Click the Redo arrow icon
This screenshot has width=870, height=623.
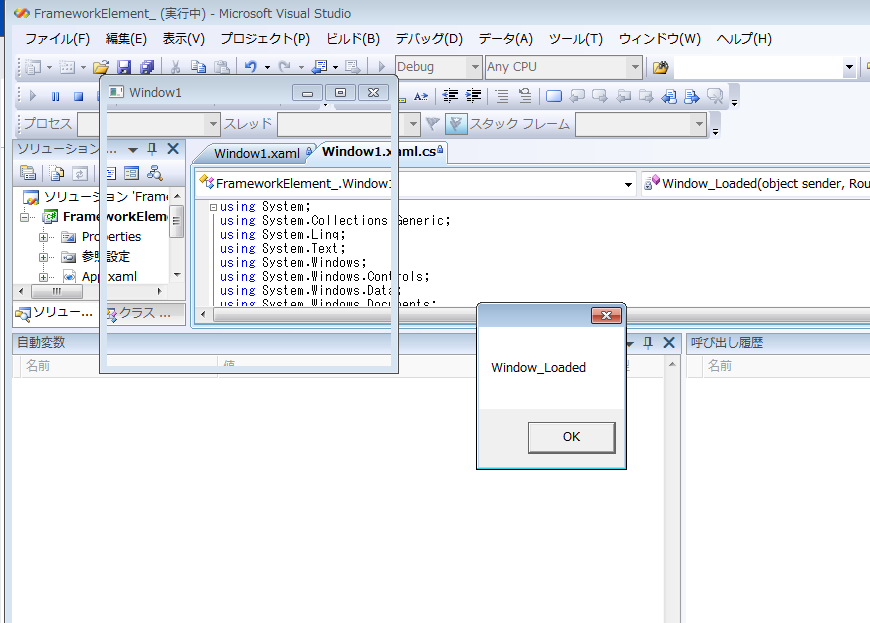click(285, 67)
